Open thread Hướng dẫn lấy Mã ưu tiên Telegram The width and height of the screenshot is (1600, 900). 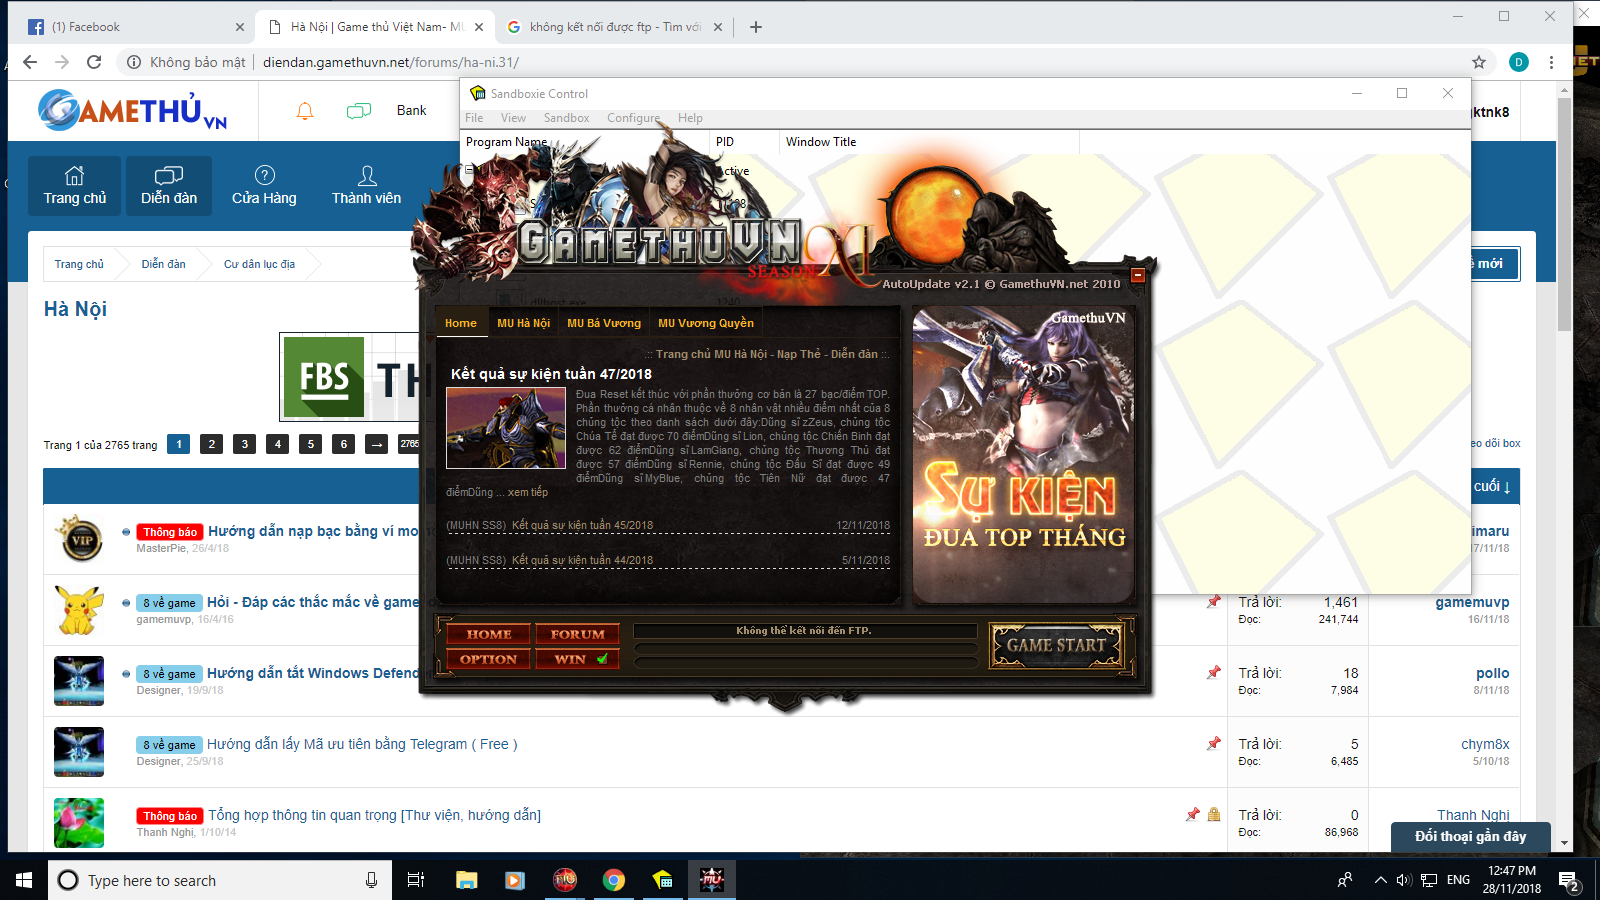362,744
